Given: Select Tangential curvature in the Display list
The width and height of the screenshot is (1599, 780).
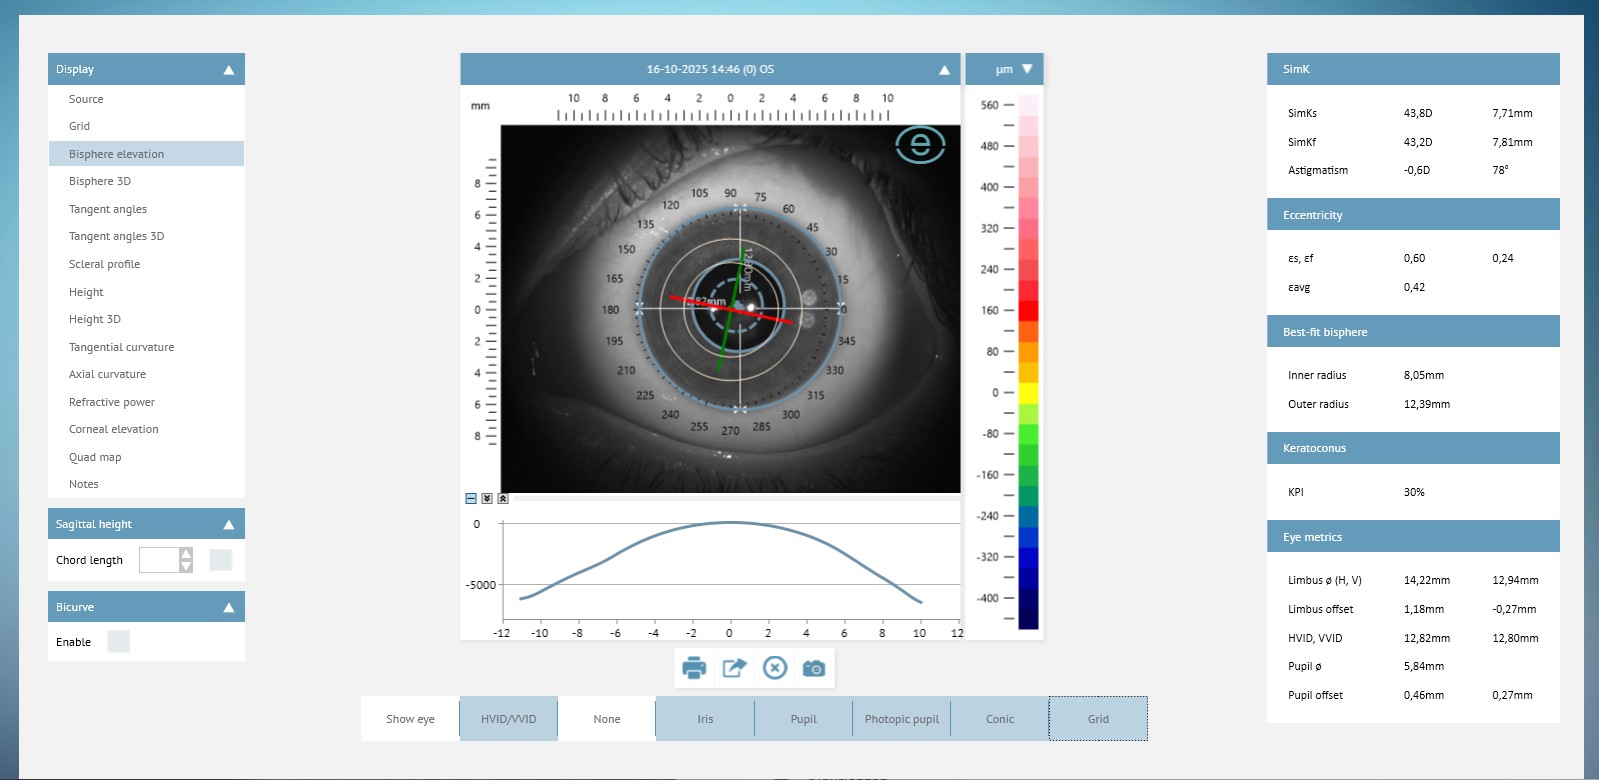Looking at the screenshot, I should (121, 347).
